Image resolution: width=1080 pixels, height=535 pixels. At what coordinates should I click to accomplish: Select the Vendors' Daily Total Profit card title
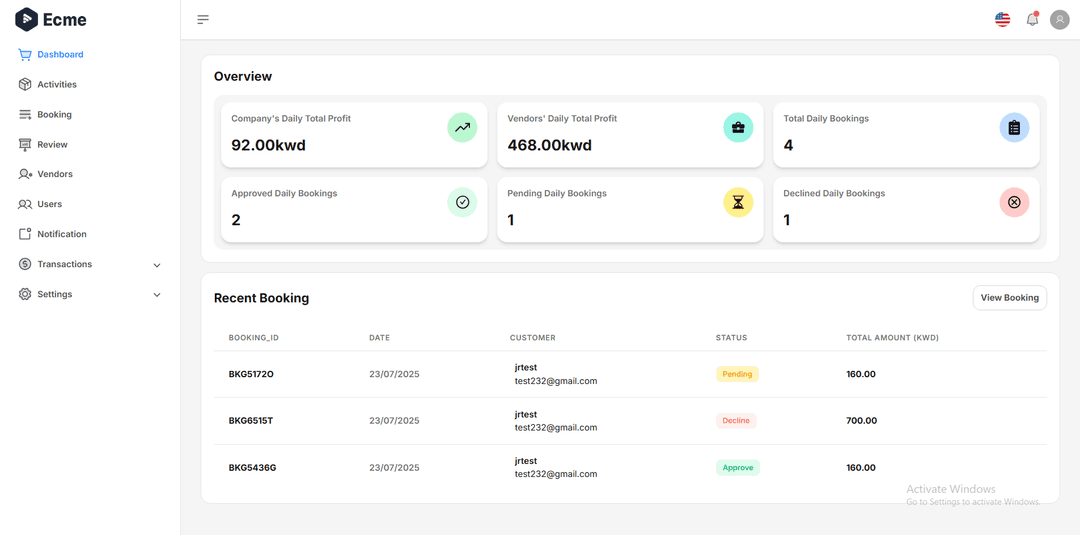[562, 118]
